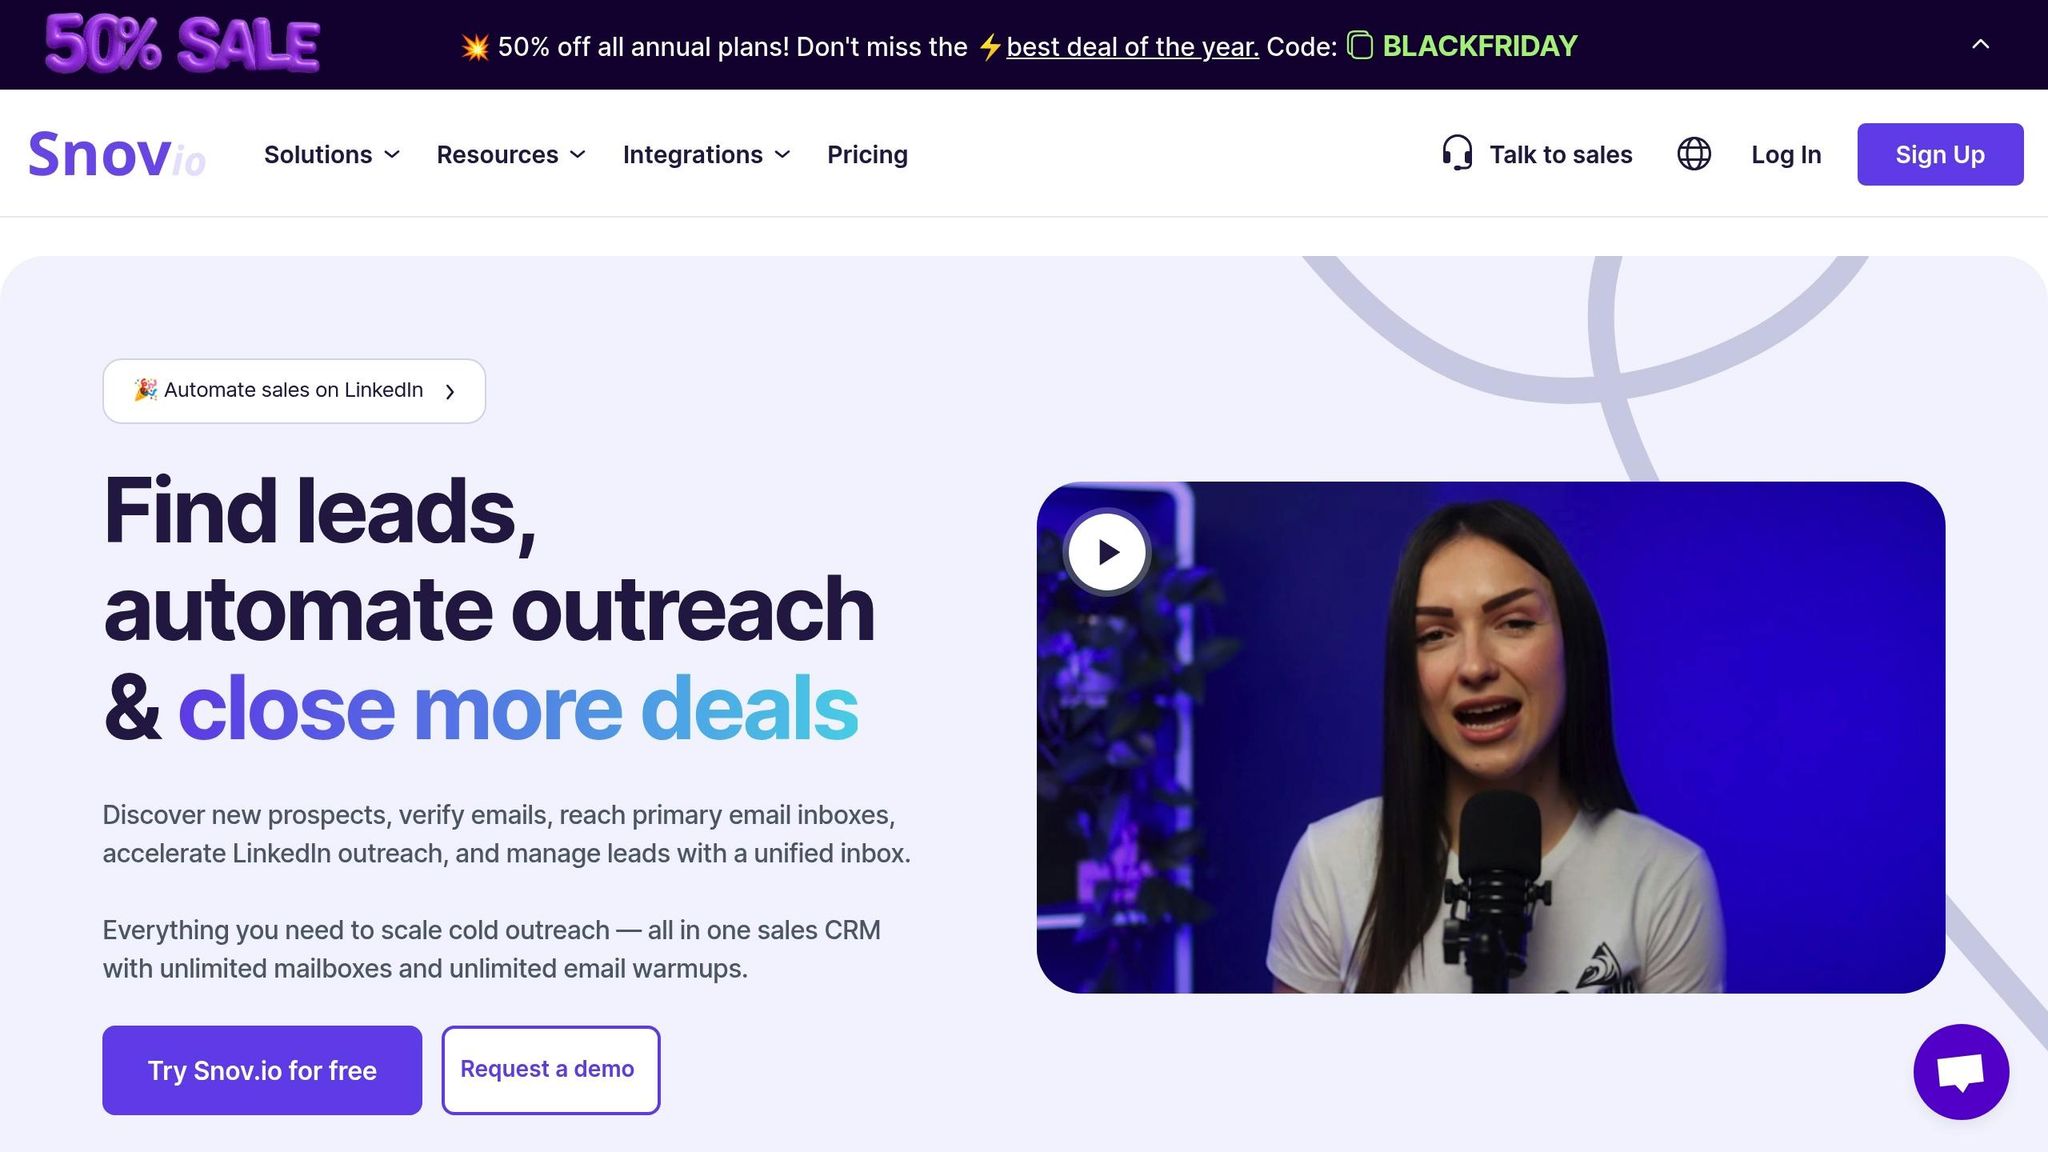Open the live chat bubble

tap(1961, 1072)
